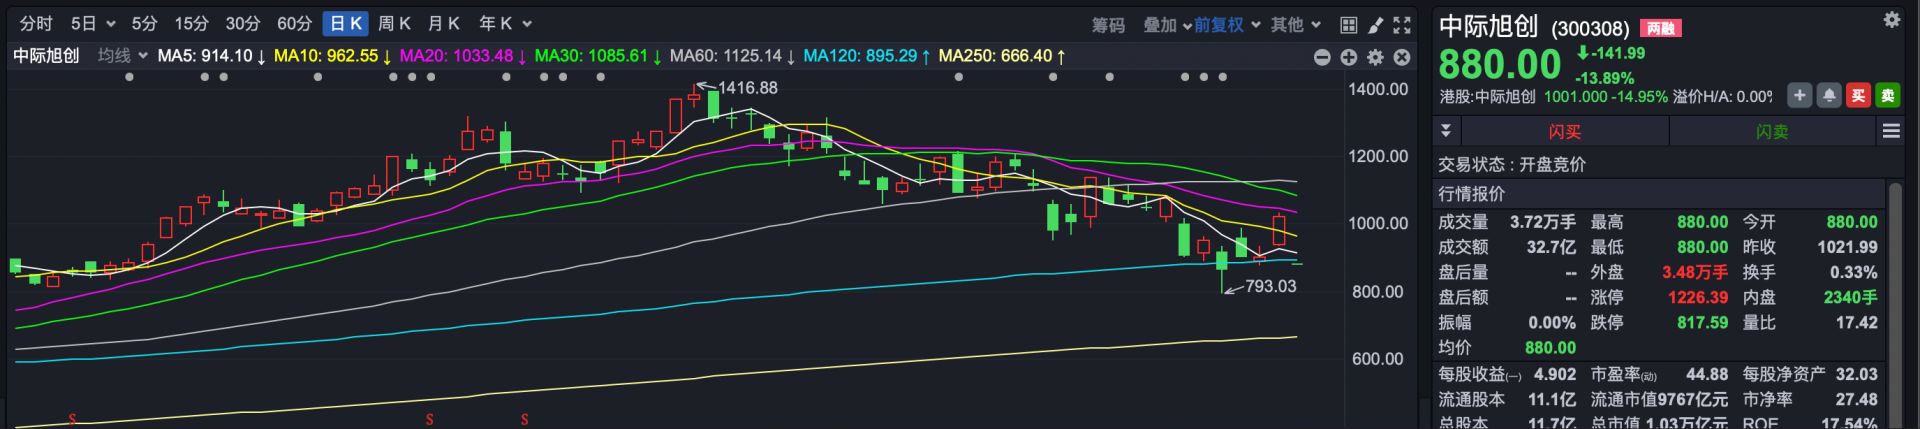Open the 叠加 overlay dropdown
The height and width of the screenshot is (429, 1920).
pyautogui.click(x=1167, y=25)
